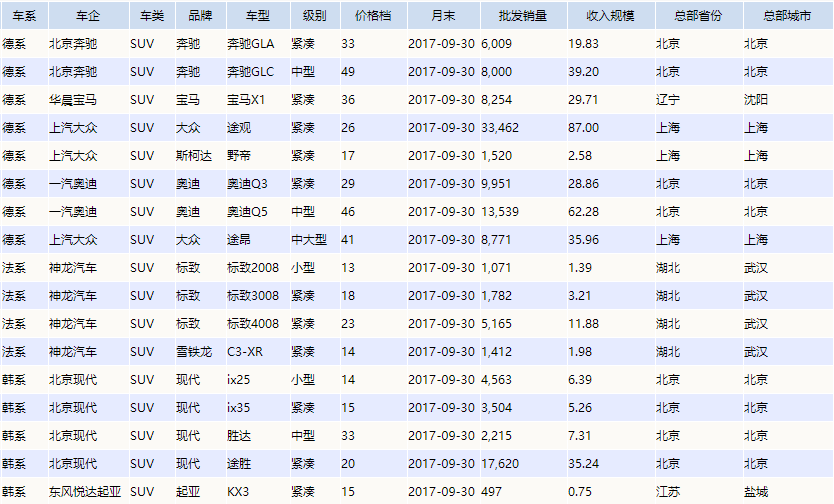Viewport: 834px width, 504px height.
Task: Click the 车企 column header
Action: pyautogui.click(x=88, y=16)
